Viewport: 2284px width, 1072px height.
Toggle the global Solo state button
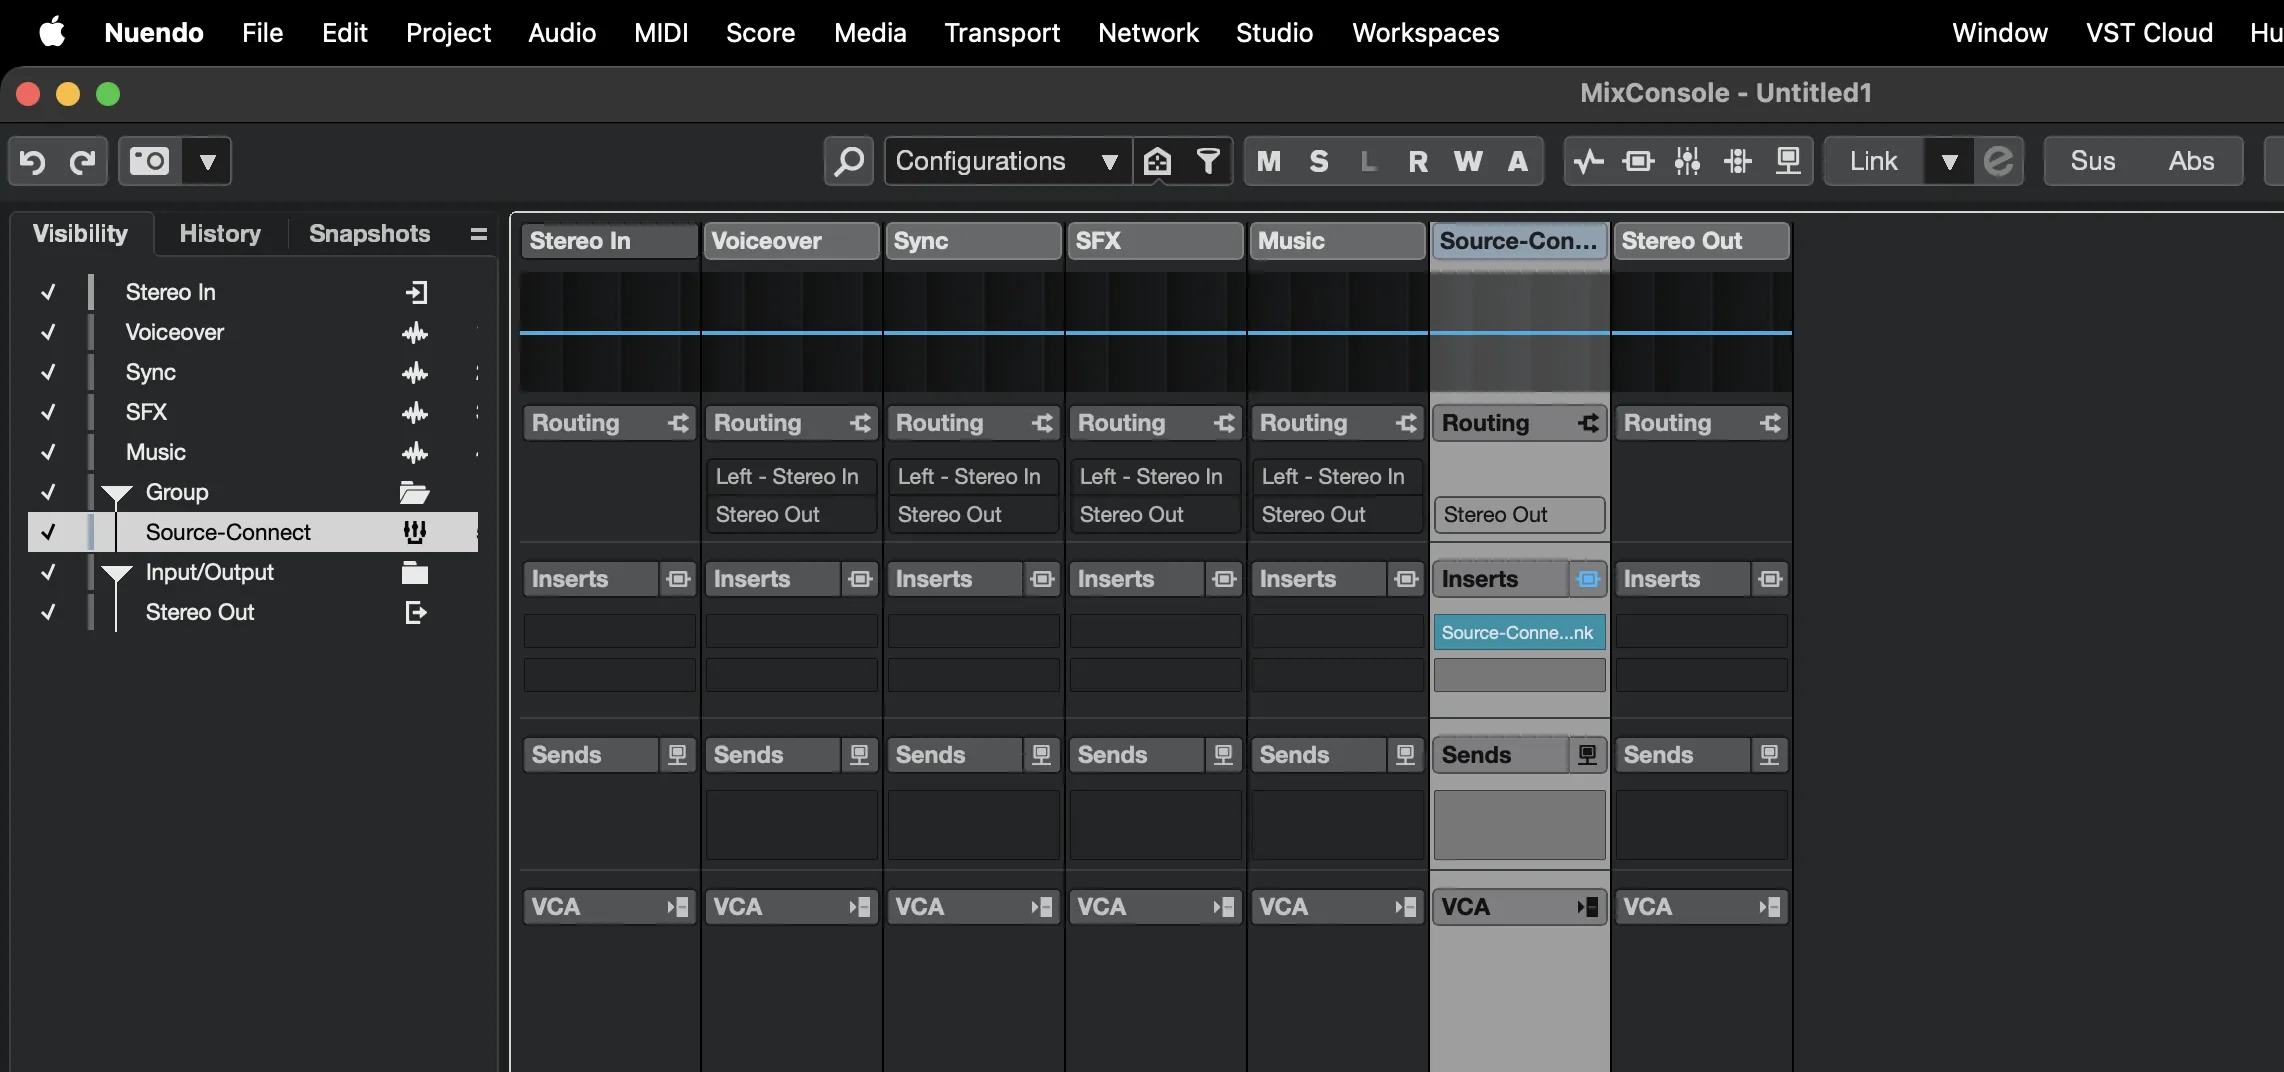point(1319,161)
